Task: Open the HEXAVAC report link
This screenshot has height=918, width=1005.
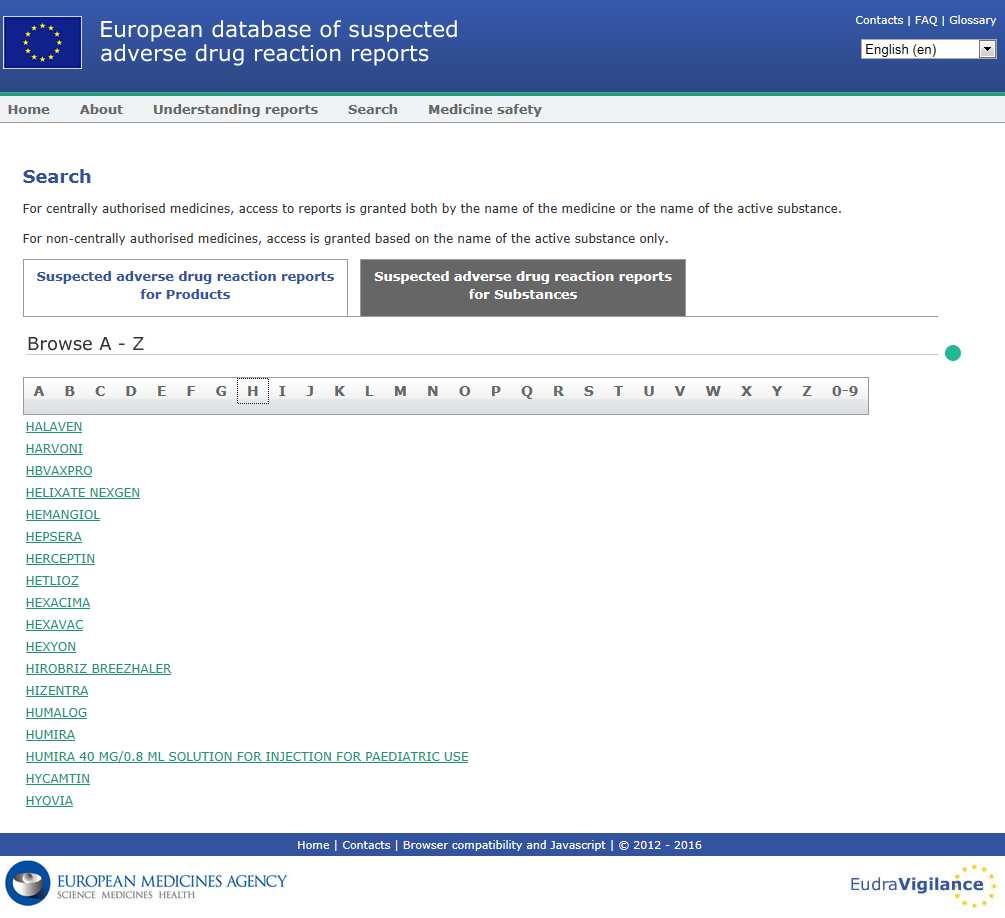Action: 54,625
